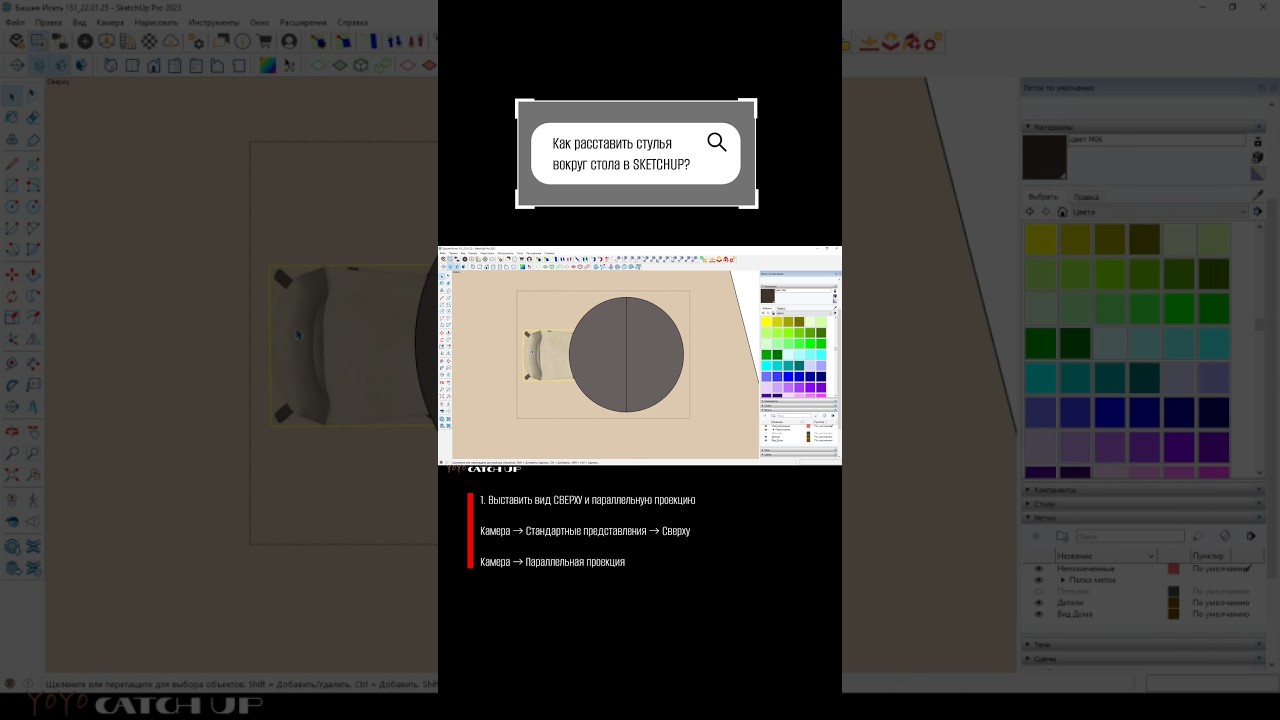Image resolution: width=1280 pixels, height=720 pixels.
Task: Activate the Line pencil tool
Action: [x=12, y=163]
